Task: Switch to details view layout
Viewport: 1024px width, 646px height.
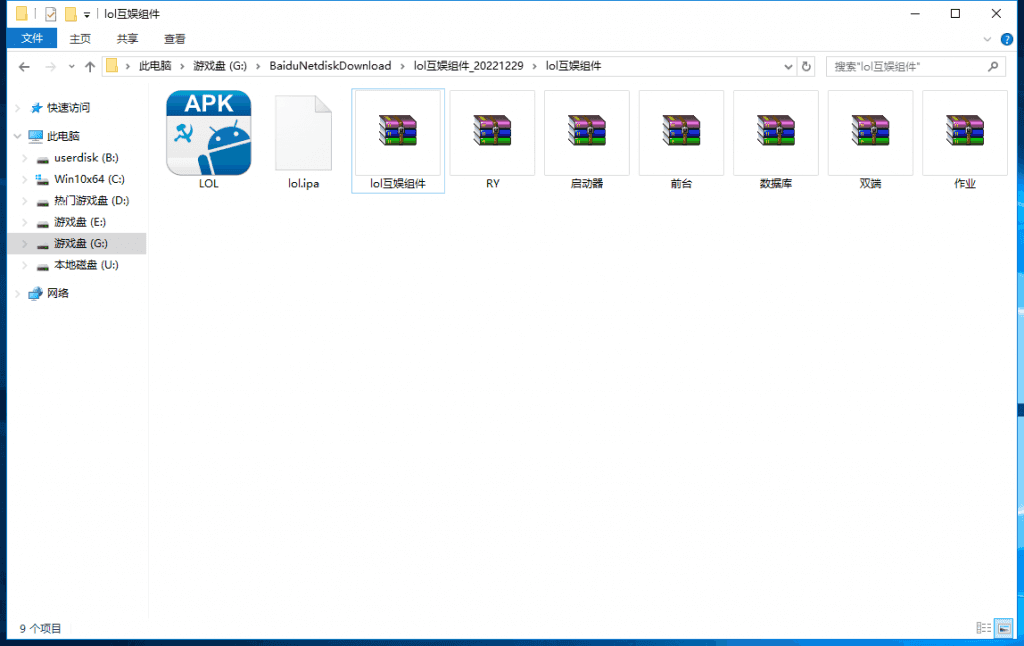Action: 984,628
